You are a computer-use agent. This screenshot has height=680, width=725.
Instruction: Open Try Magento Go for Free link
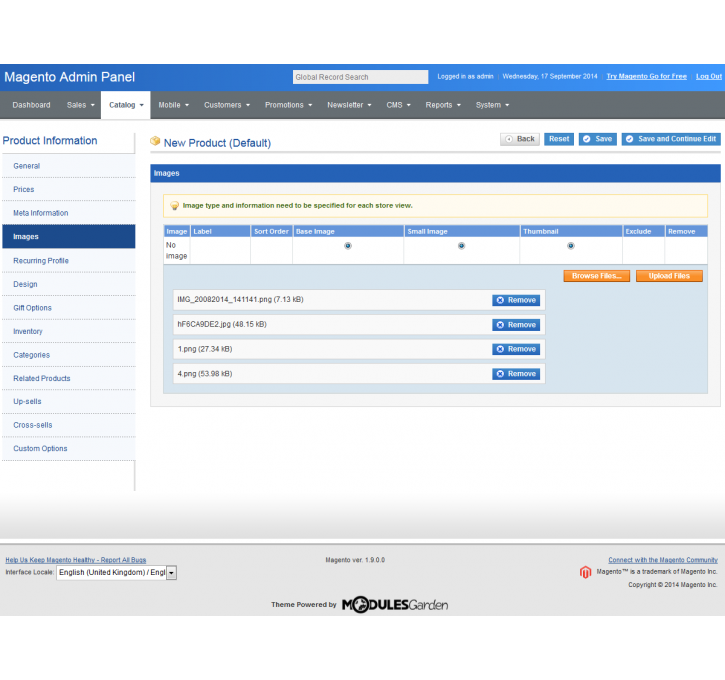click(646, 77)
